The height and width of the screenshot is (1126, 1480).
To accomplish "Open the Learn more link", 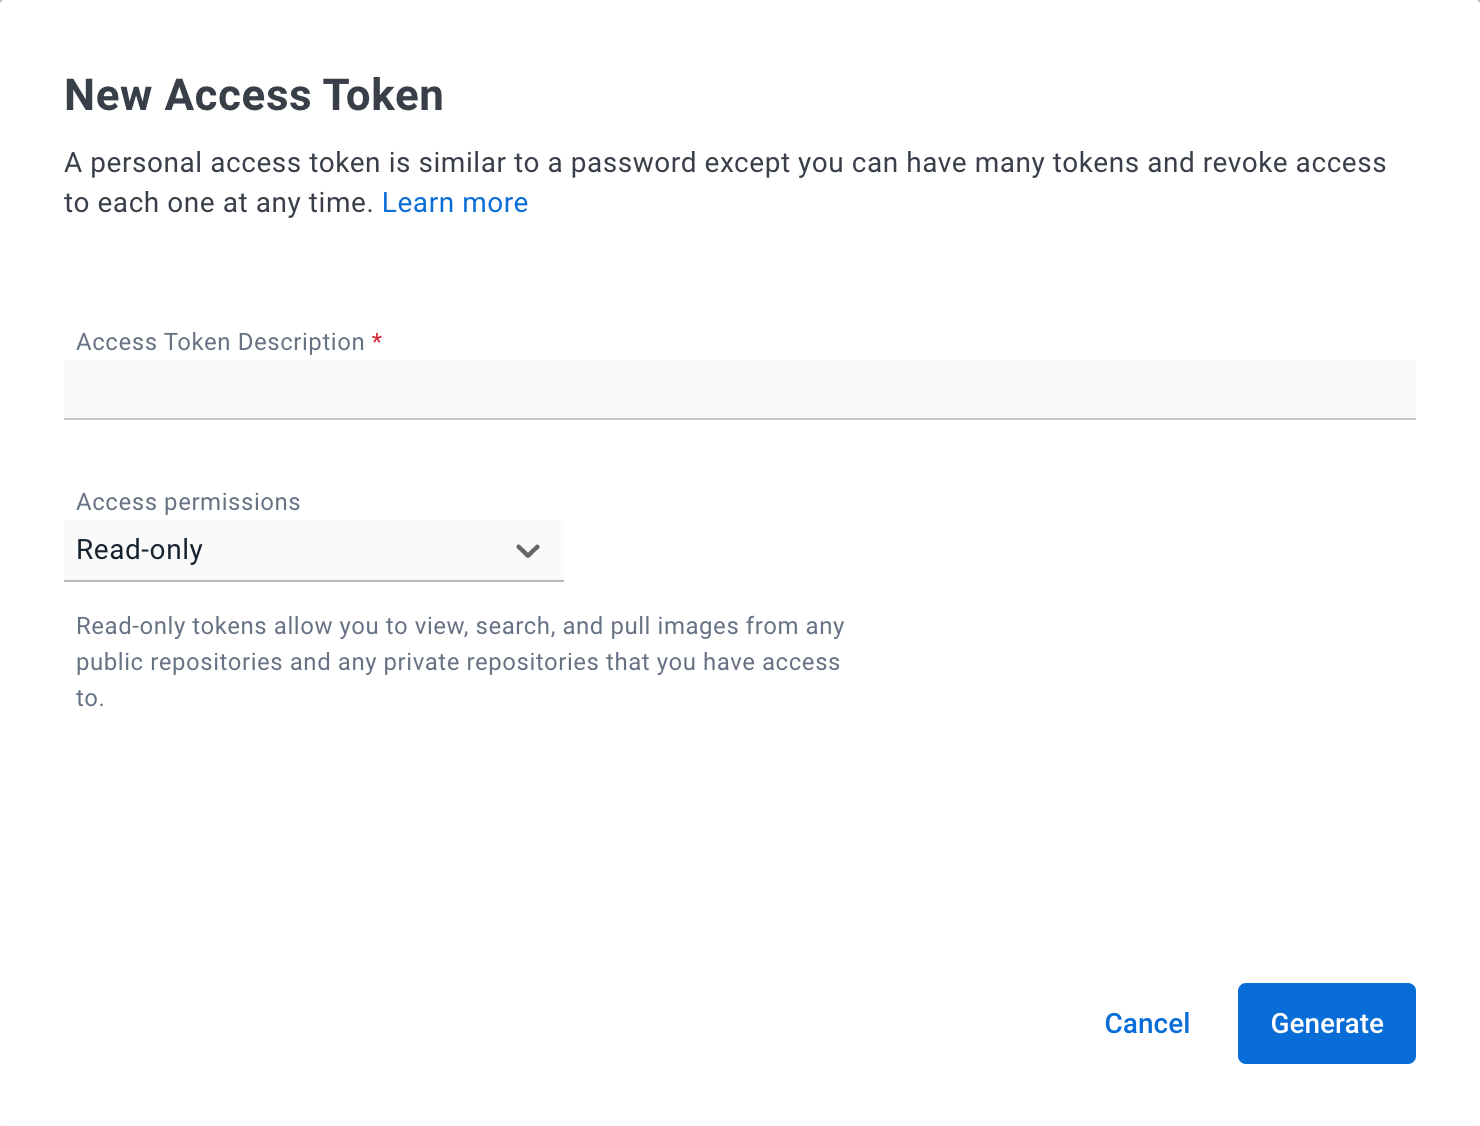I will pyautogui.click(x=454, y=203).
